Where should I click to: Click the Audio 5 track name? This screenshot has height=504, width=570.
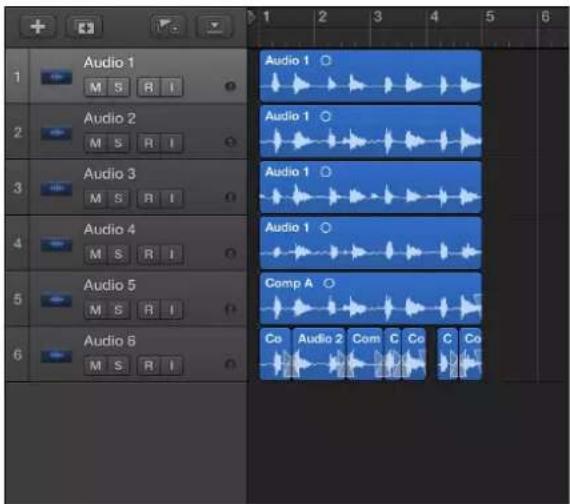click(109, 285)
